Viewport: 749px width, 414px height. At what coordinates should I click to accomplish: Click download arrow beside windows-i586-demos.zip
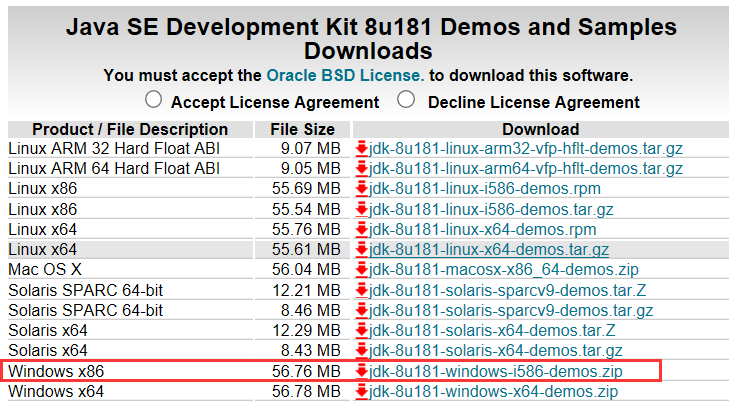pyautogui.click(x=362, y=371)
